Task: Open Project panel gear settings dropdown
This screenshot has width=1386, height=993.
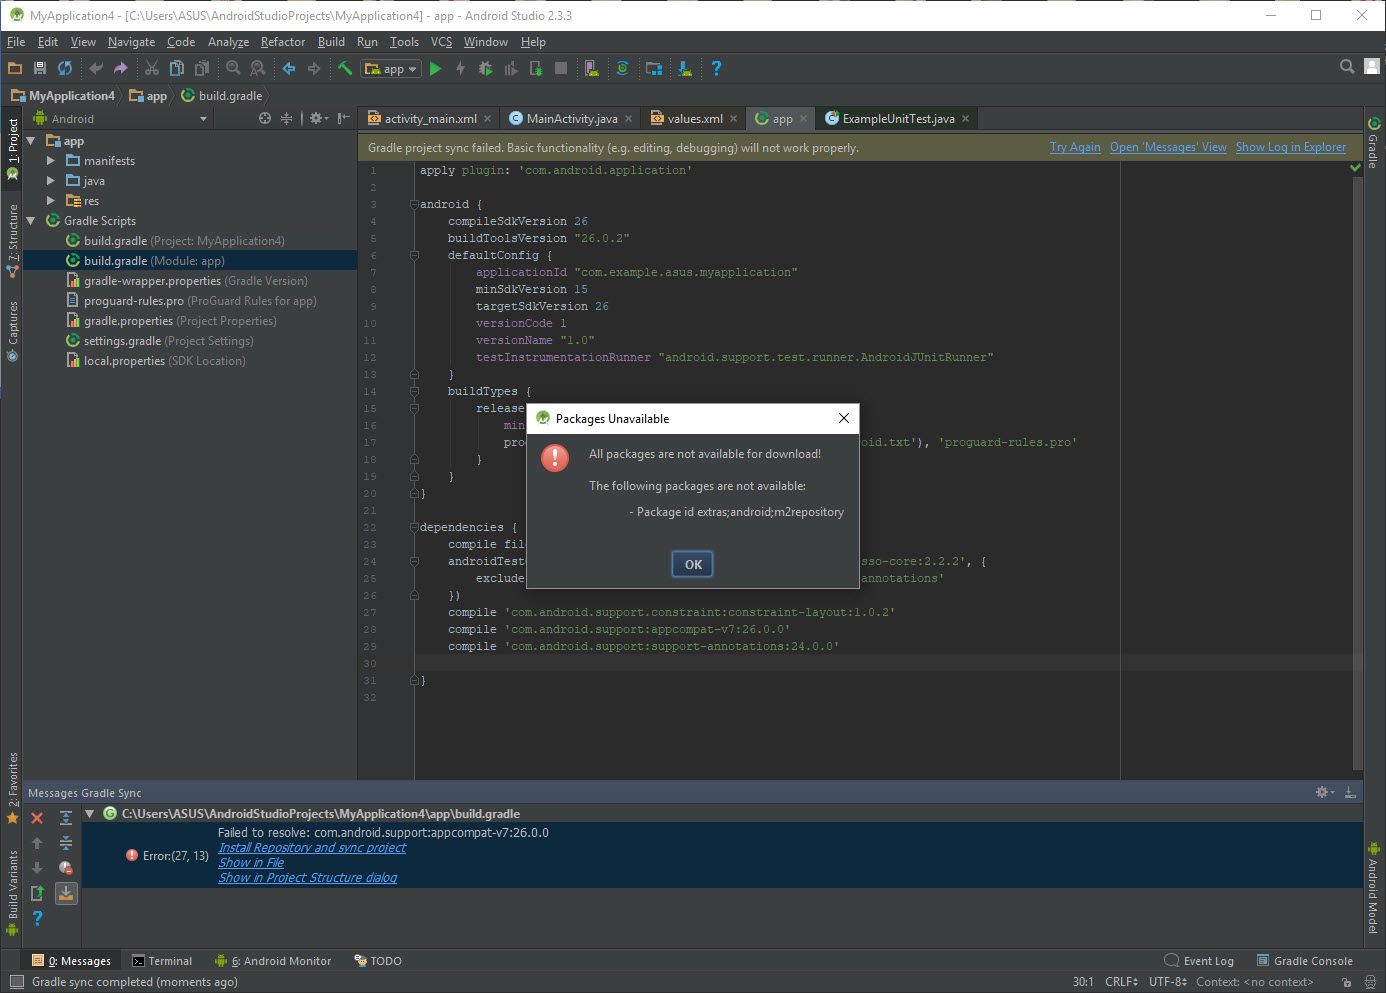Action: click(x=318, y=118)
